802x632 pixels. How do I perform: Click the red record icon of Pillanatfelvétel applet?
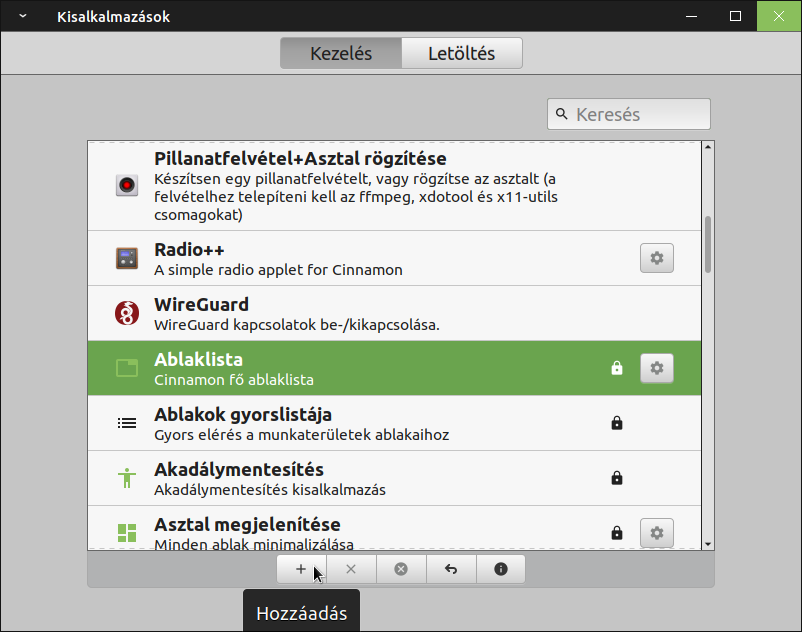click(x=127, y=185)
